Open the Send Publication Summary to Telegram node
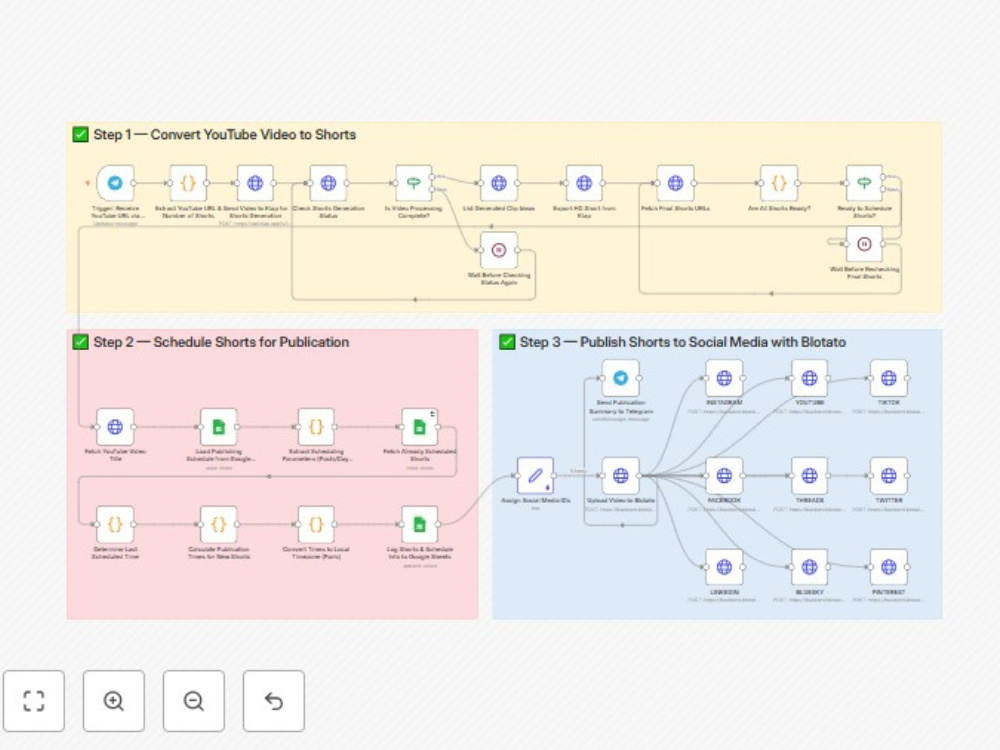This screenshot has height=750, width=1000. [621, 378]
